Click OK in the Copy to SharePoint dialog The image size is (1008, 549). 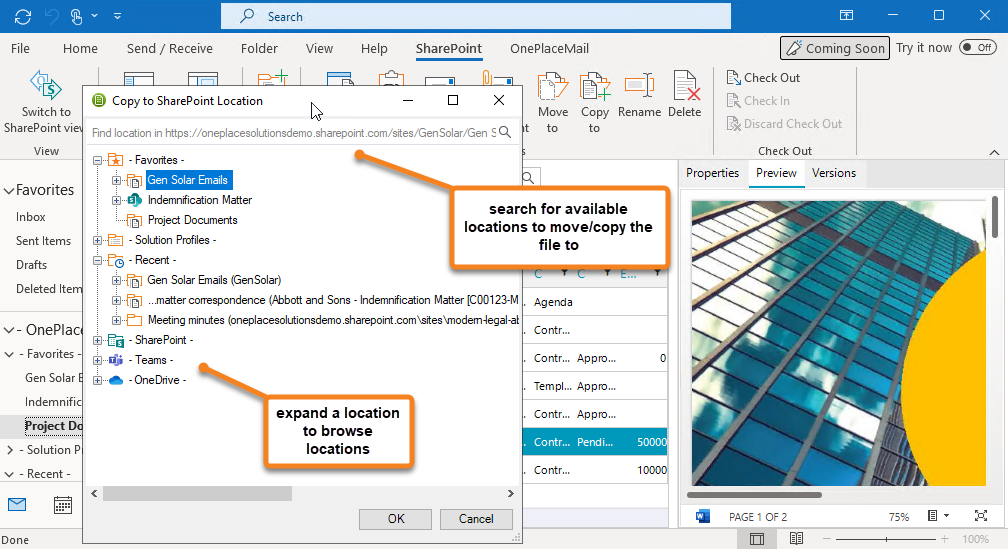tap(396, 519)
